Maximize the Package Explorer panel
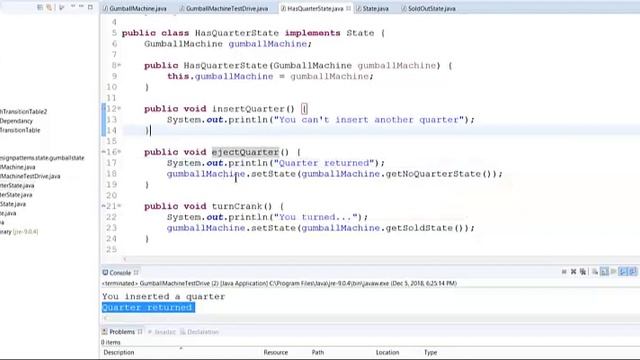The width and height of the screenshot is (640, 360). 90,7
